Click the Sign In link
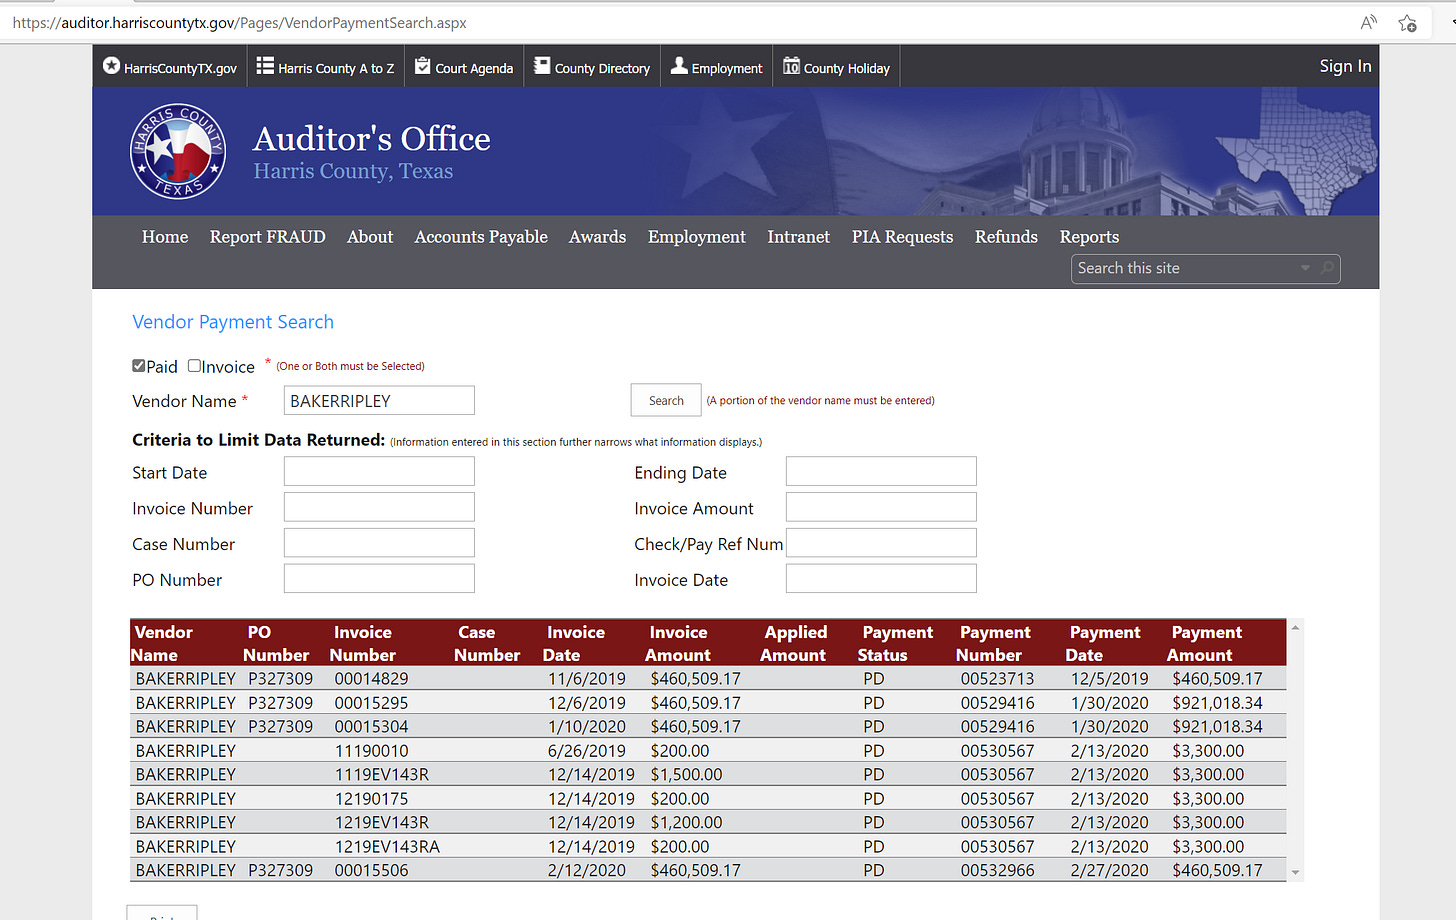 (x=1345, y=66)
